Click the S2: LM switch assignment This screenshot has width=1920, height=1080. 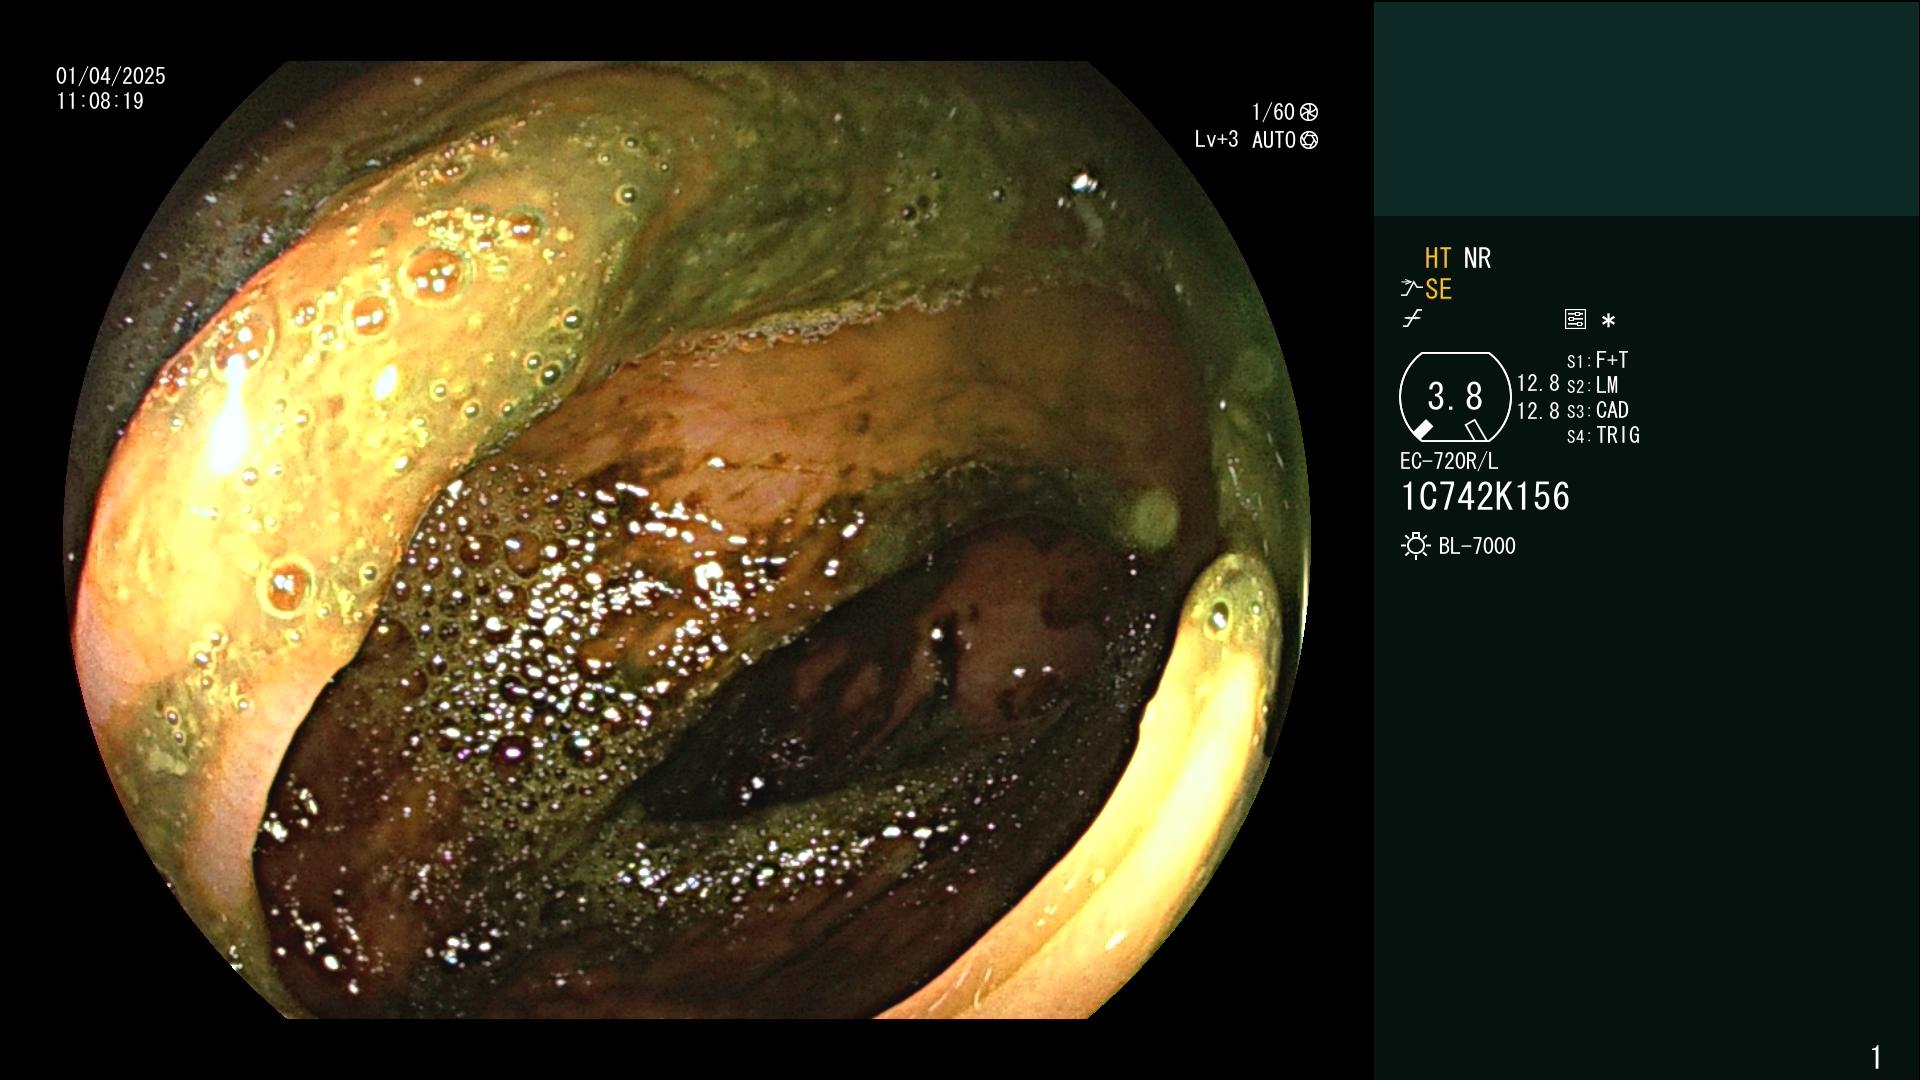(1592, 386)
